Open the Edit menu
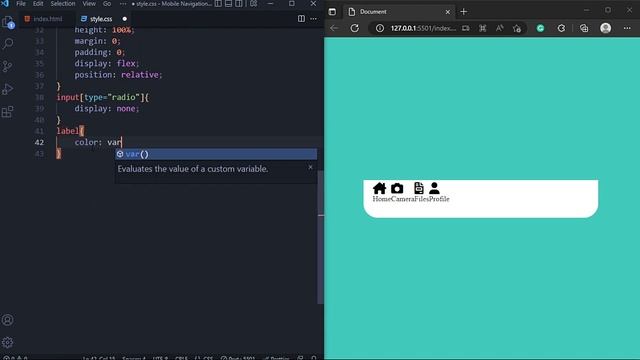The height and width of the screenshot is (360, 640). [38, 4]
